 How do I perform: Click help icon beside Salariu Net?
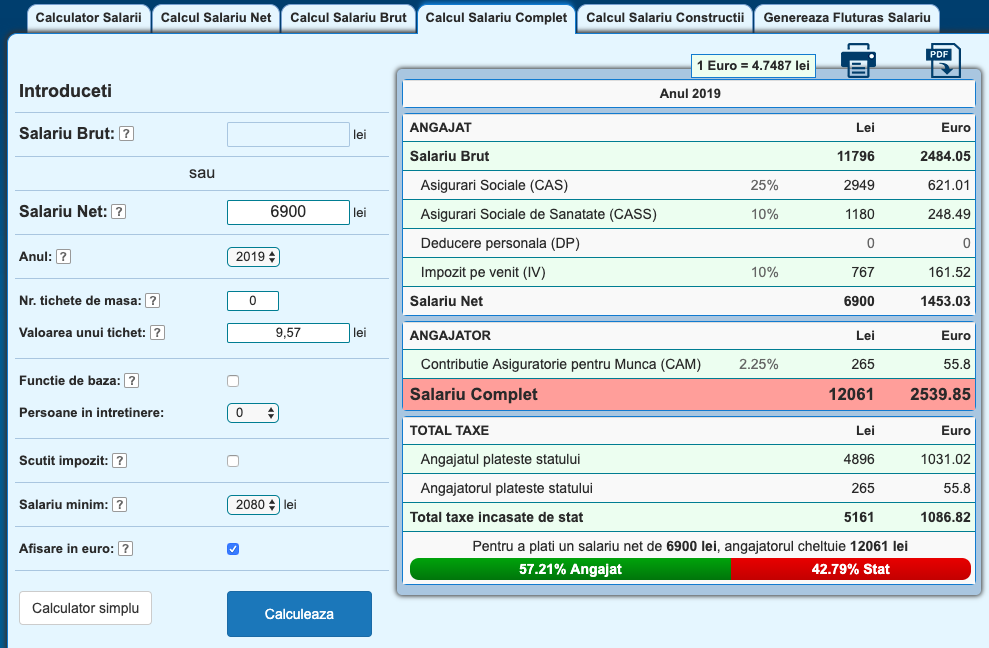point(118,212)
